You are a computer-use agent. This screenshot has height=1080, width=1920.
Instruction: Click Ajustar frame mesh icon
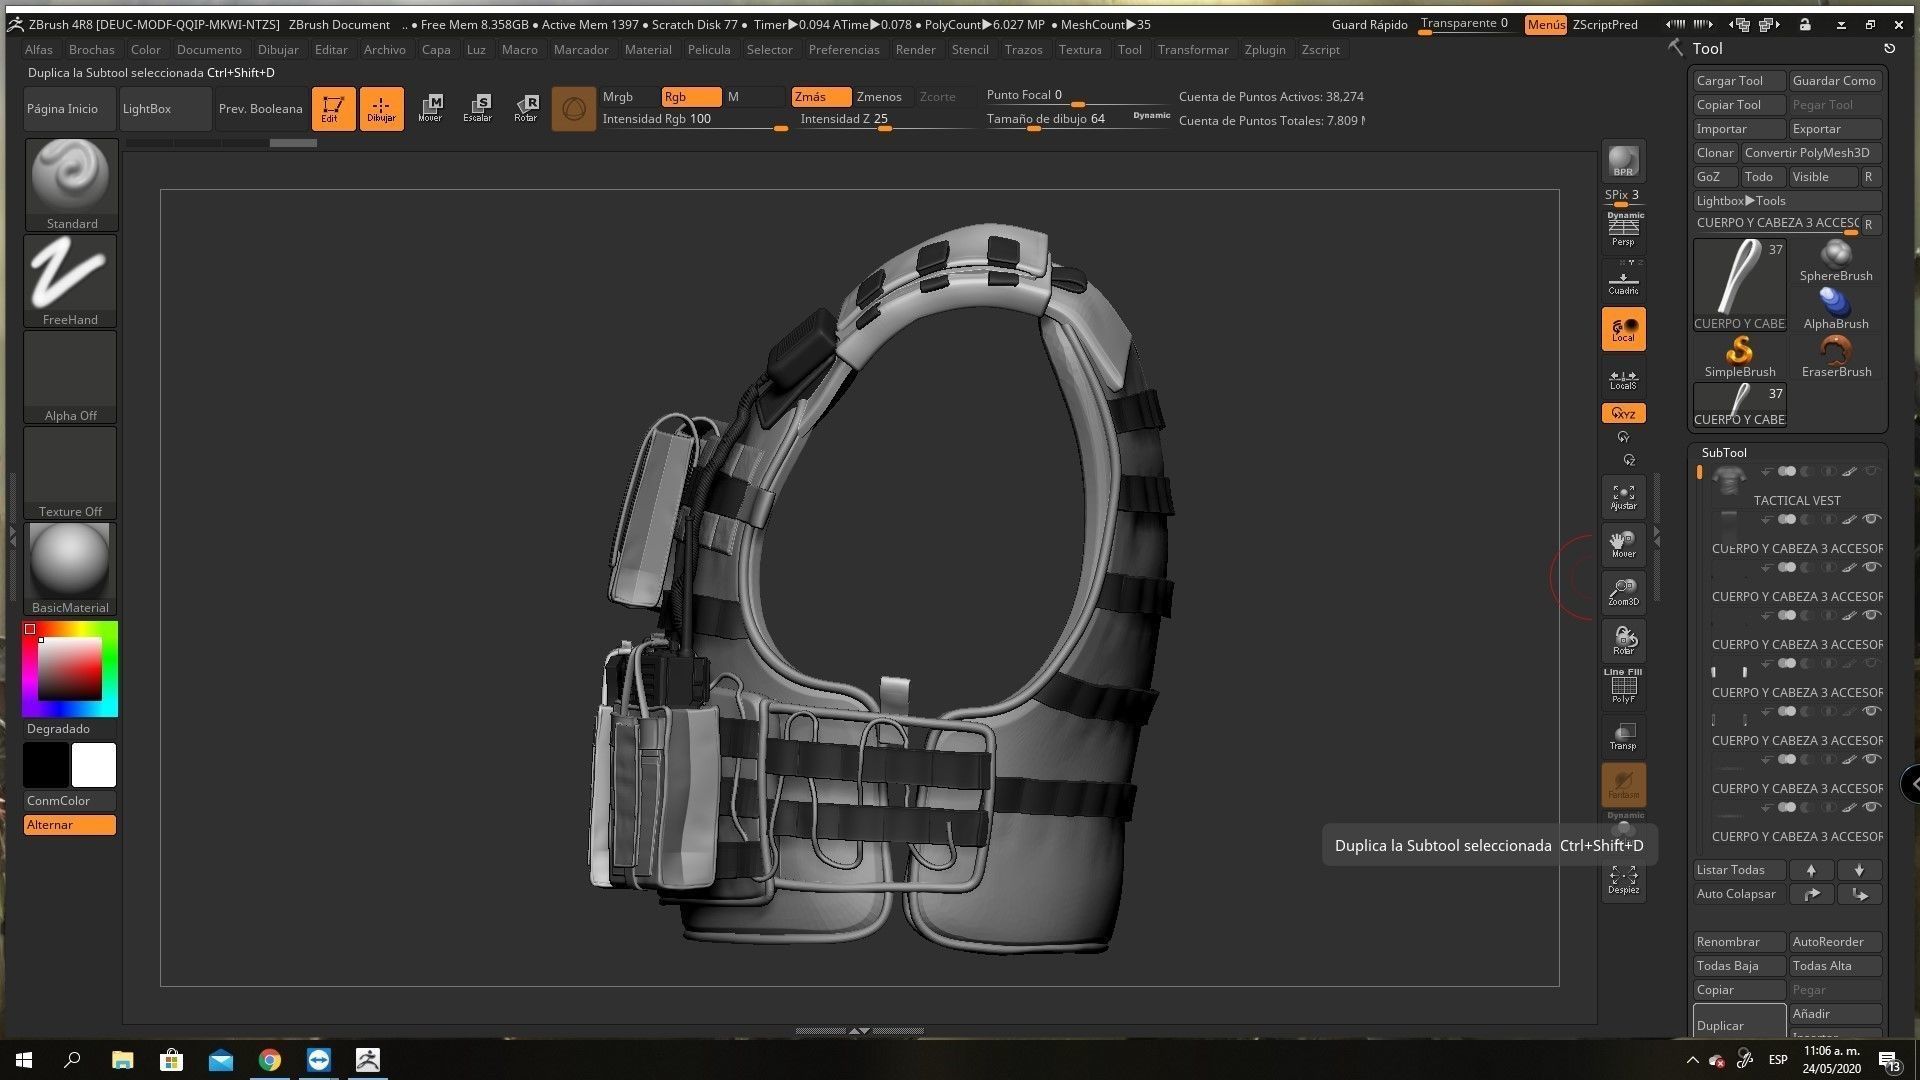pos(1623,497)
